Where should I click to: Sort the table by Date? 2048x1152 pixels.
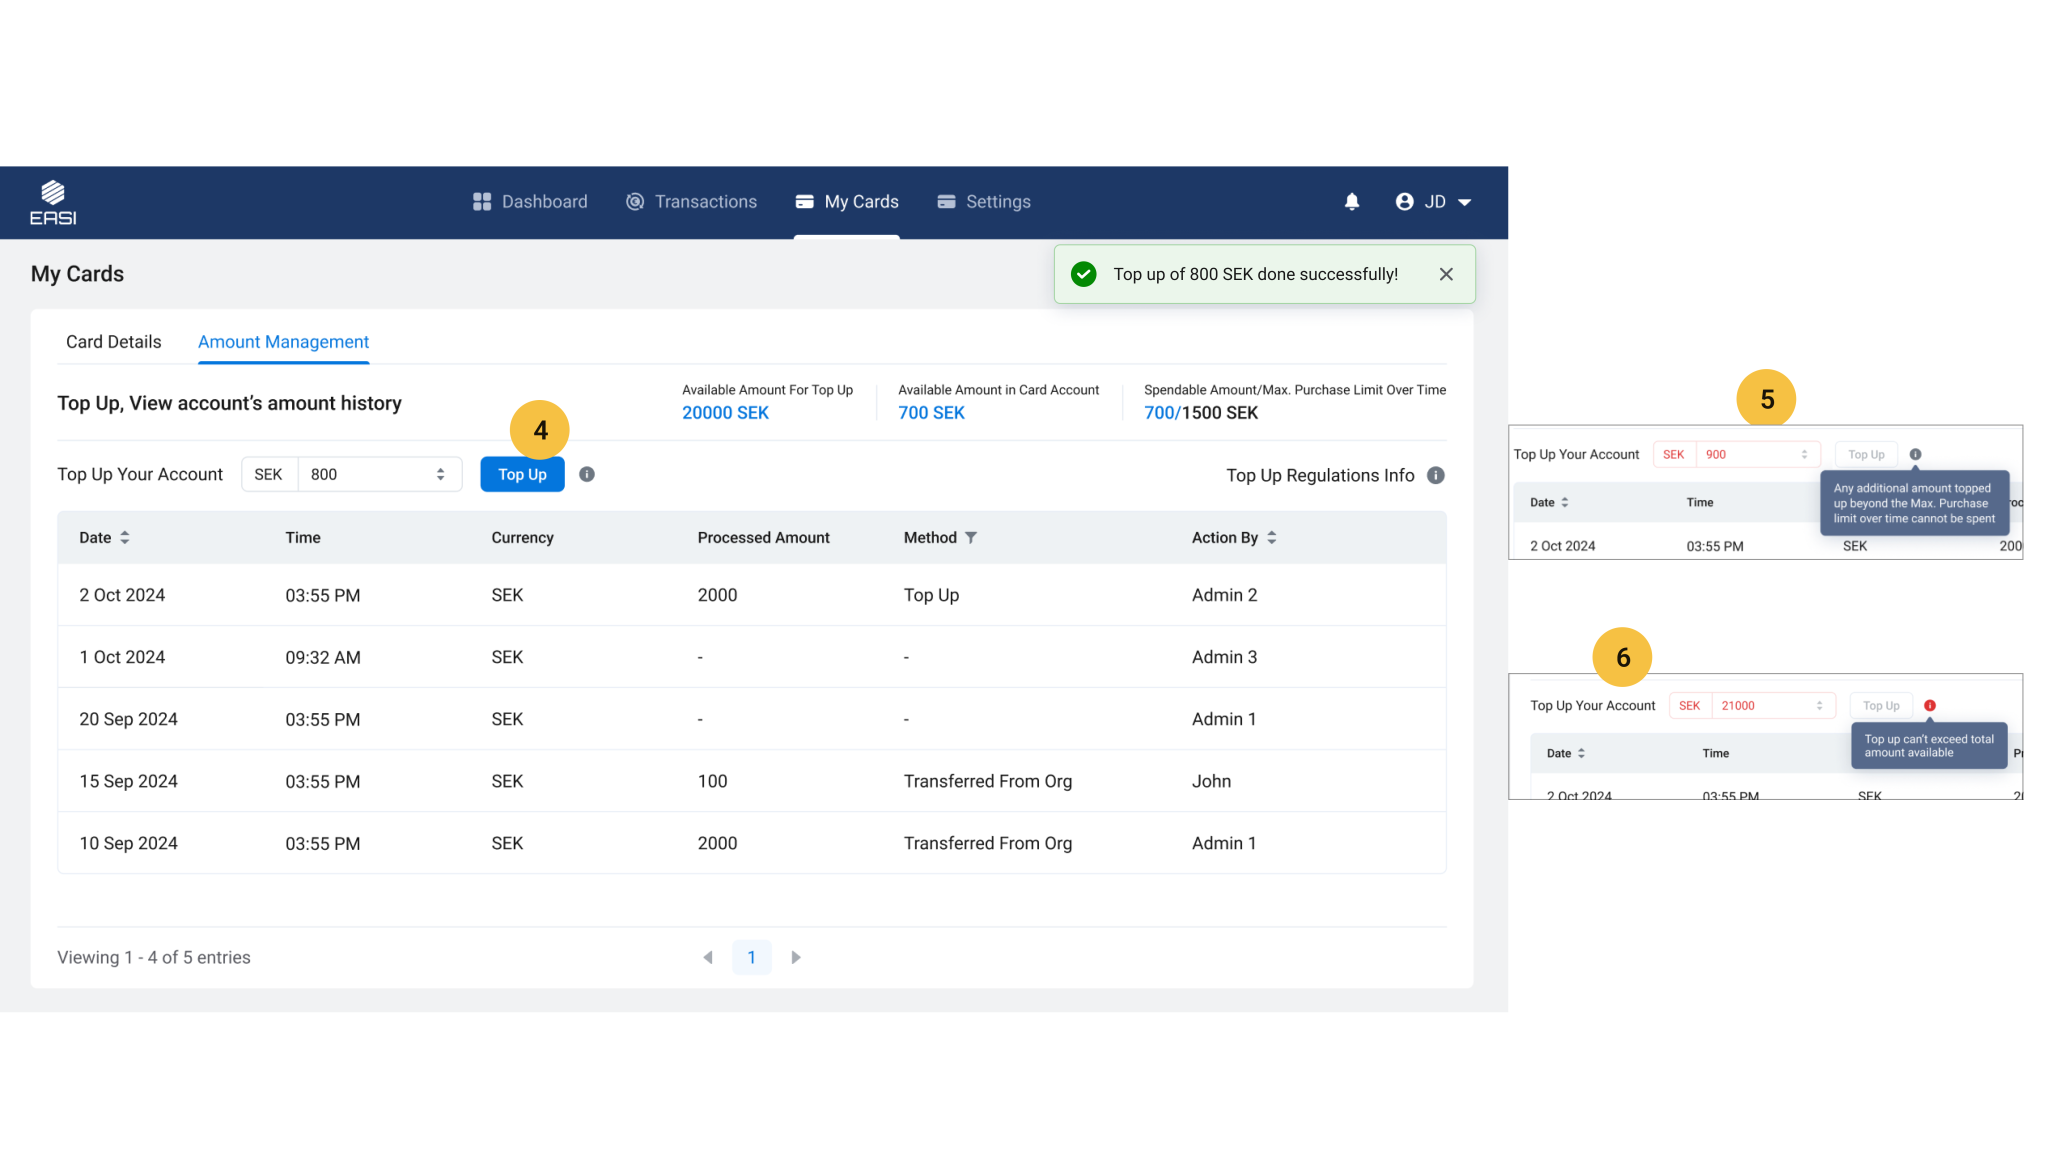pyautogui.click(x=125, y=538)
